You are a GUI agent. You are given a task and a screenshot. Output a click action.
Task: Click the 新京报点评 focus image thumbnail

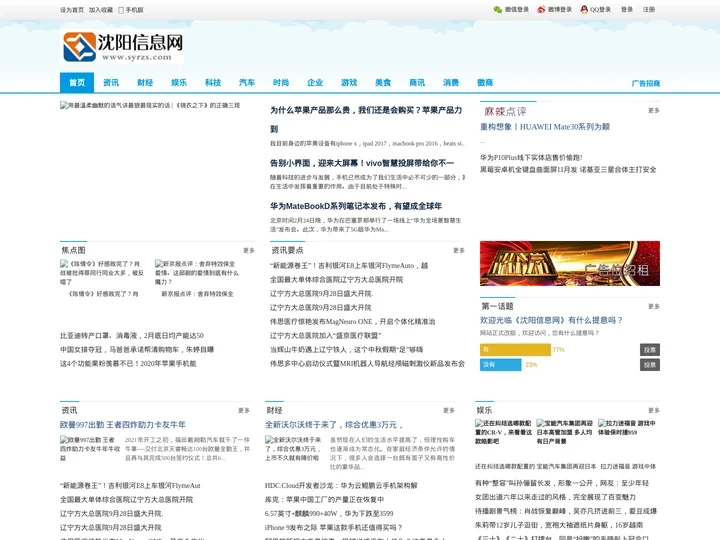tap(198, 273)
